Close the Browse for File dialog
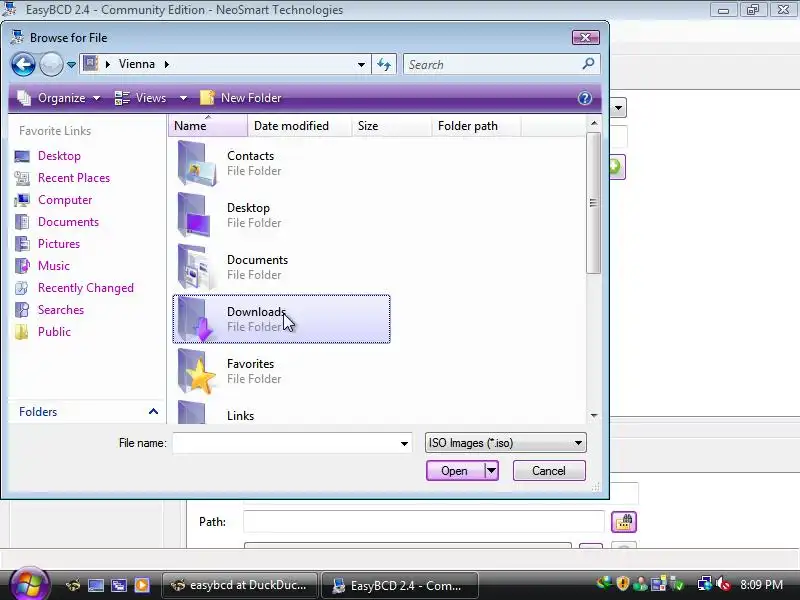800x600 pixels. point(586,37)
